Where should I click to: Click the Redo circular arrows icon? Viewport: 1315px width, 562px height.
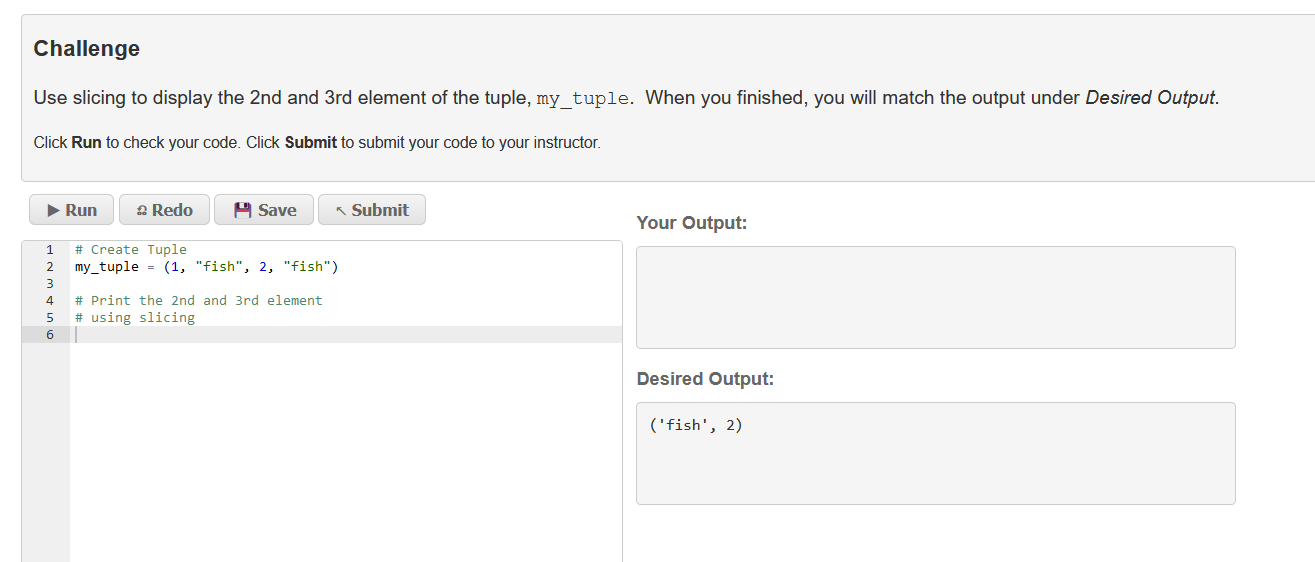coord(141,210)
